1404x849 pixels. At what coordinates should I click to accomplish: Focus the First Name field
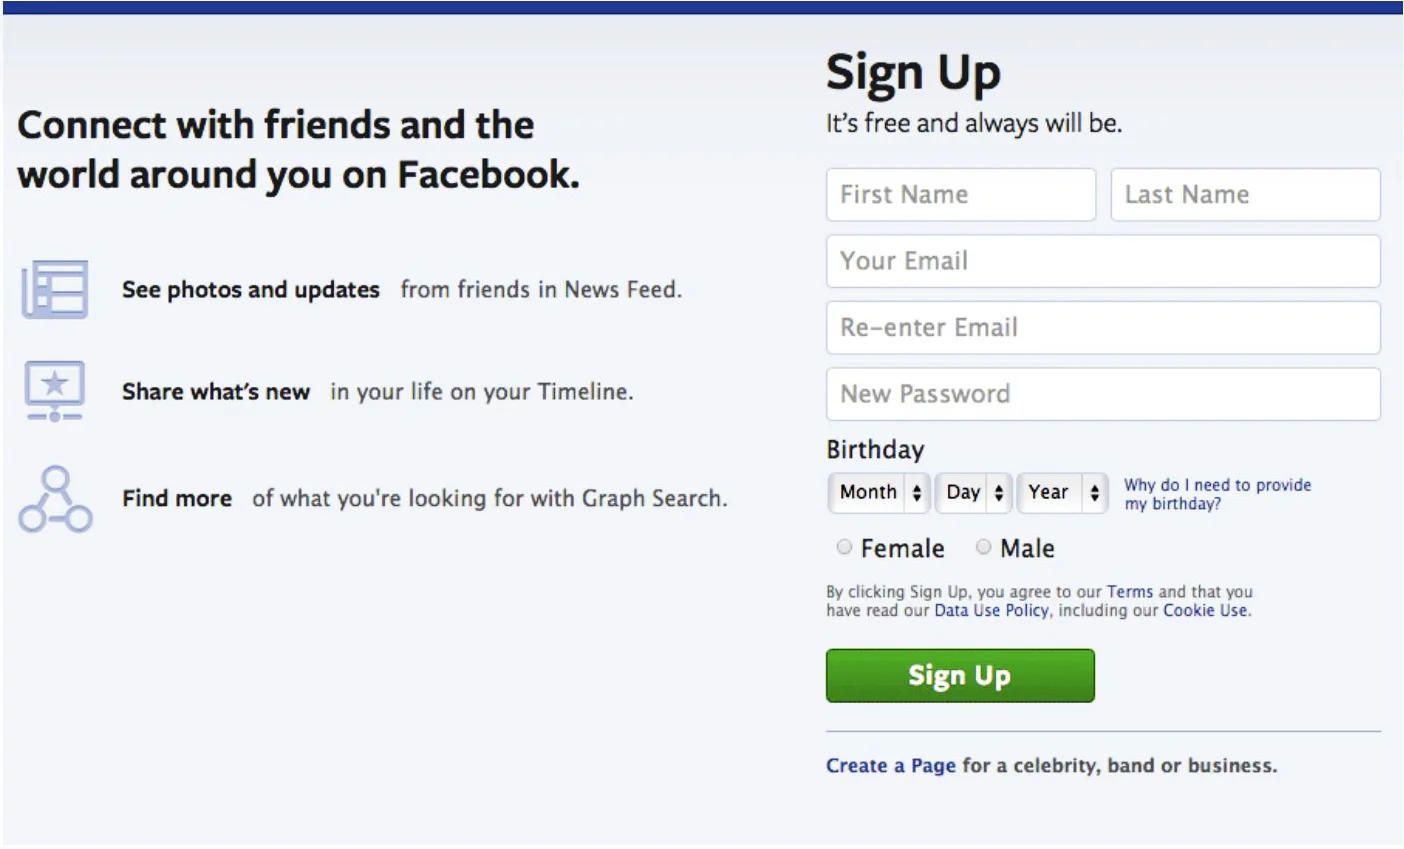click(960, 194)
